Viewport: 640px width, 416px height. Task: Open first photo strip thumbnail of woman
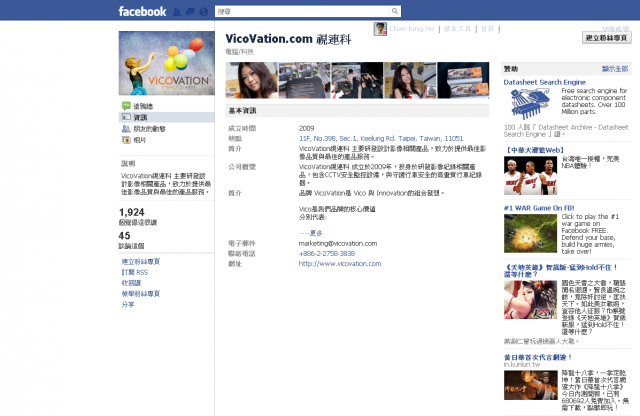click(x=251, y=80)
